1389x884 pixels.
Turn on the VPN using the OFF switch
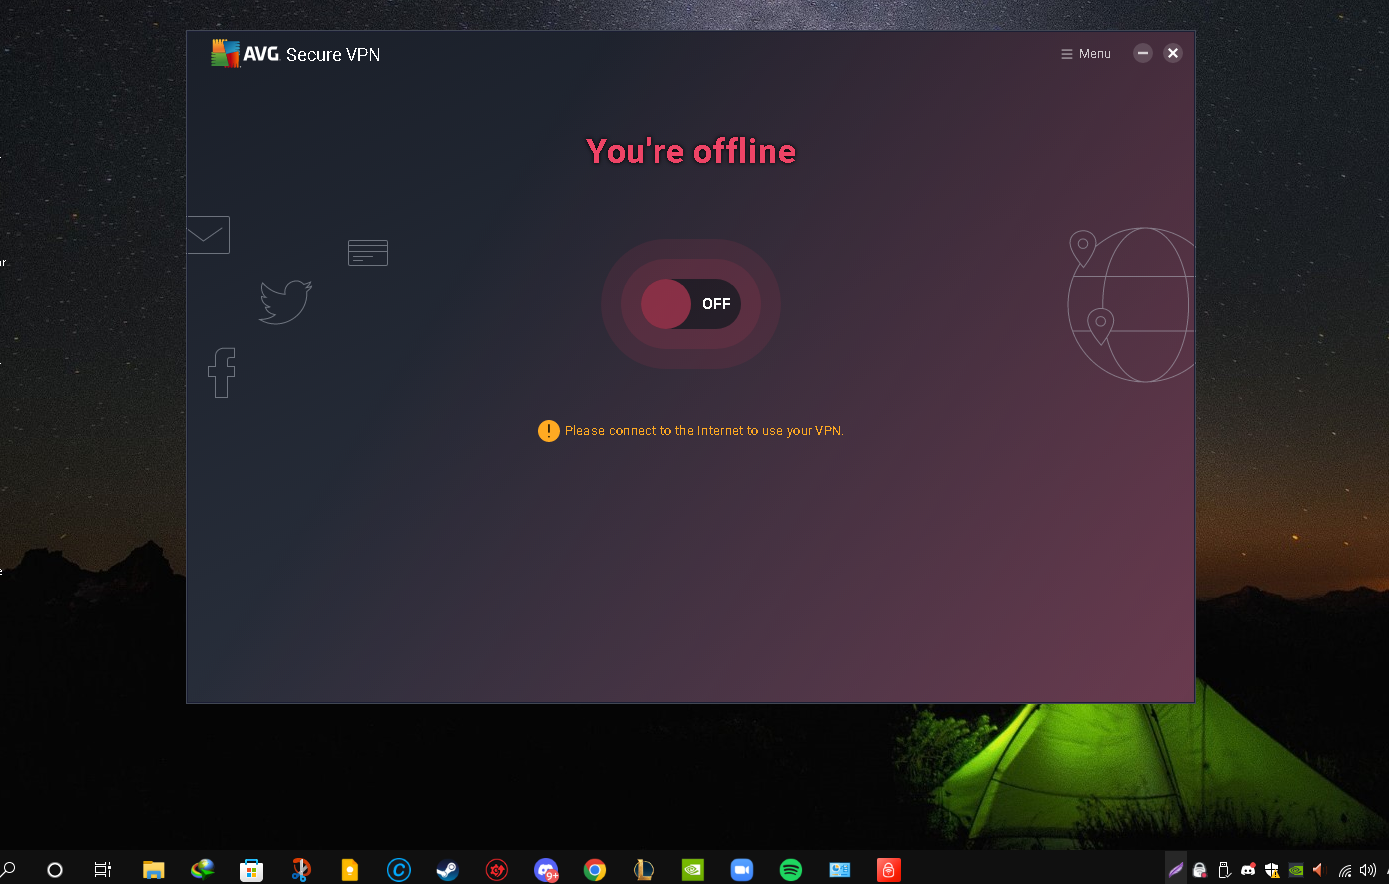point(691,304)
